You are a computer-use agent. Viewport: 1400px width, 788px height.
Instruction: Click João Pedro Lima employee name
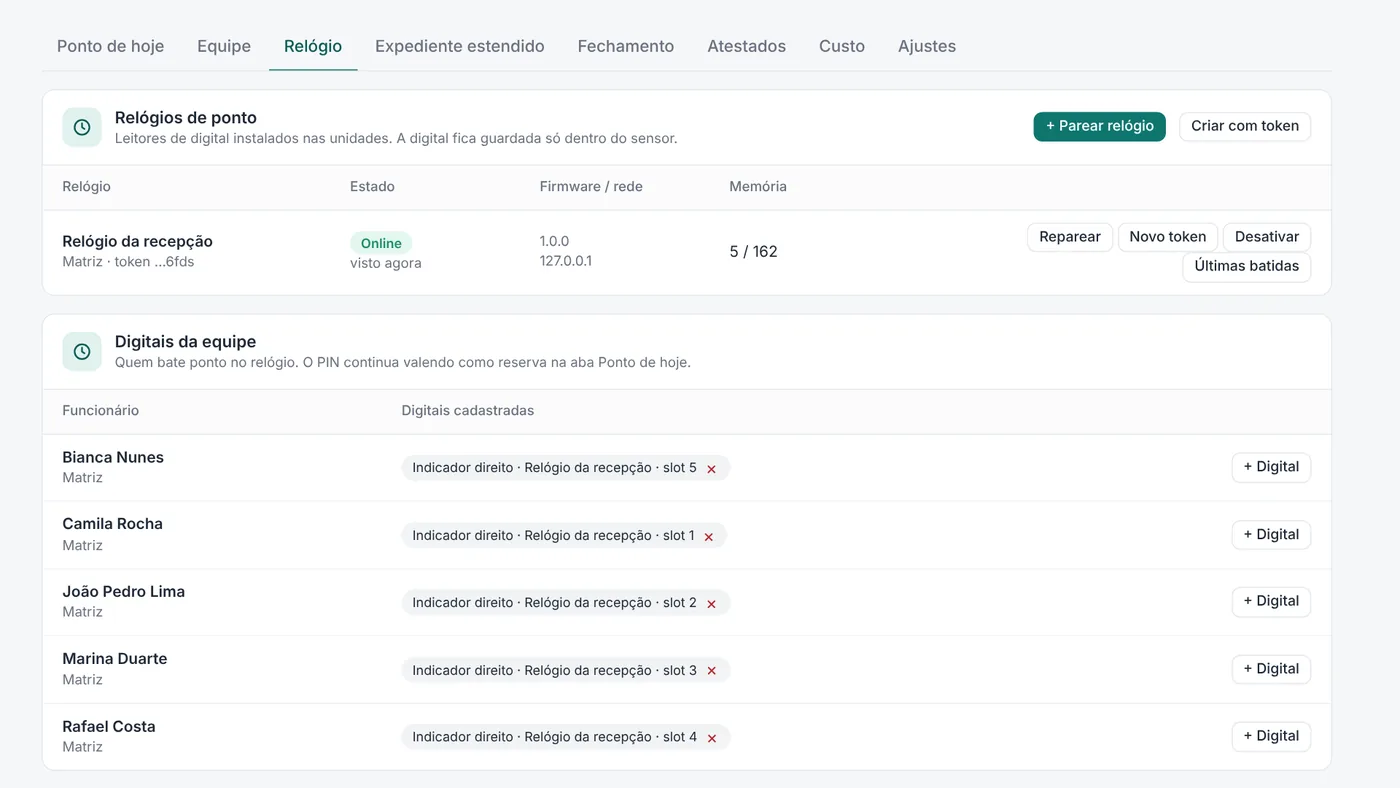coord(123,591)
